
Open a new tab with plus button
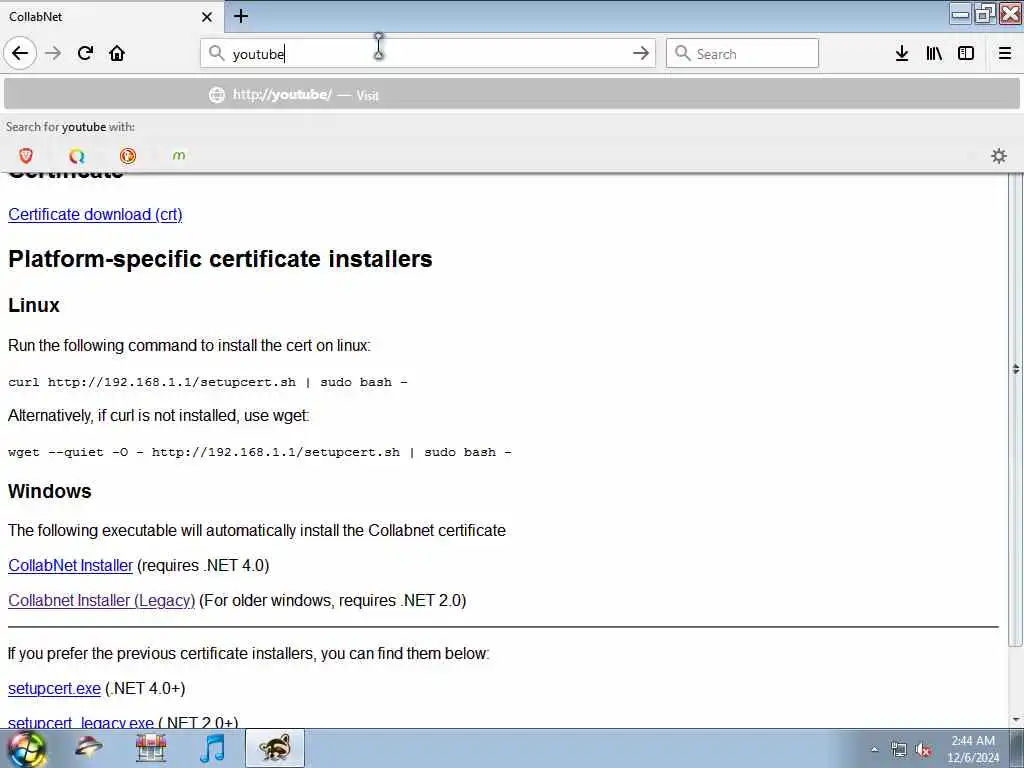pos(241,16)
